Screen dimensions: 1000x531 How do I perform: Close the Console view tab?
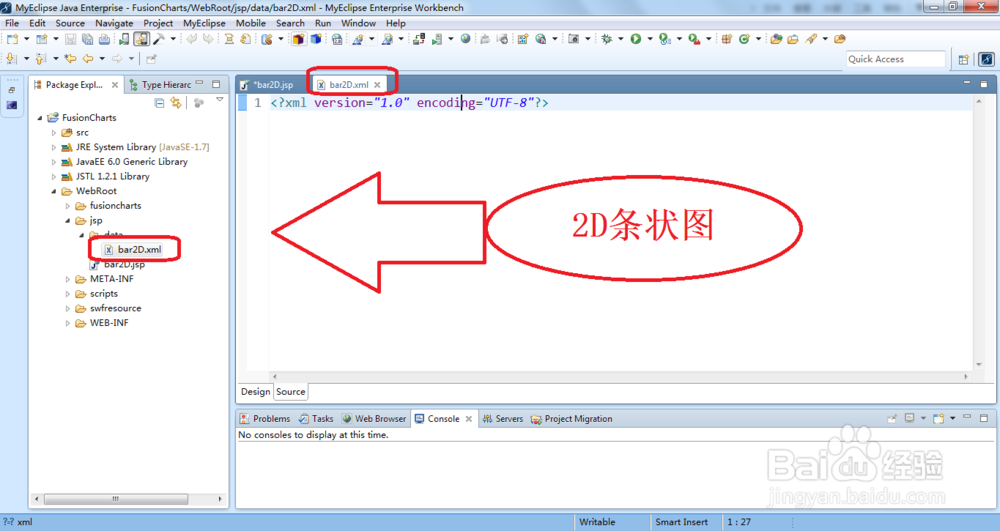[469, 419]
